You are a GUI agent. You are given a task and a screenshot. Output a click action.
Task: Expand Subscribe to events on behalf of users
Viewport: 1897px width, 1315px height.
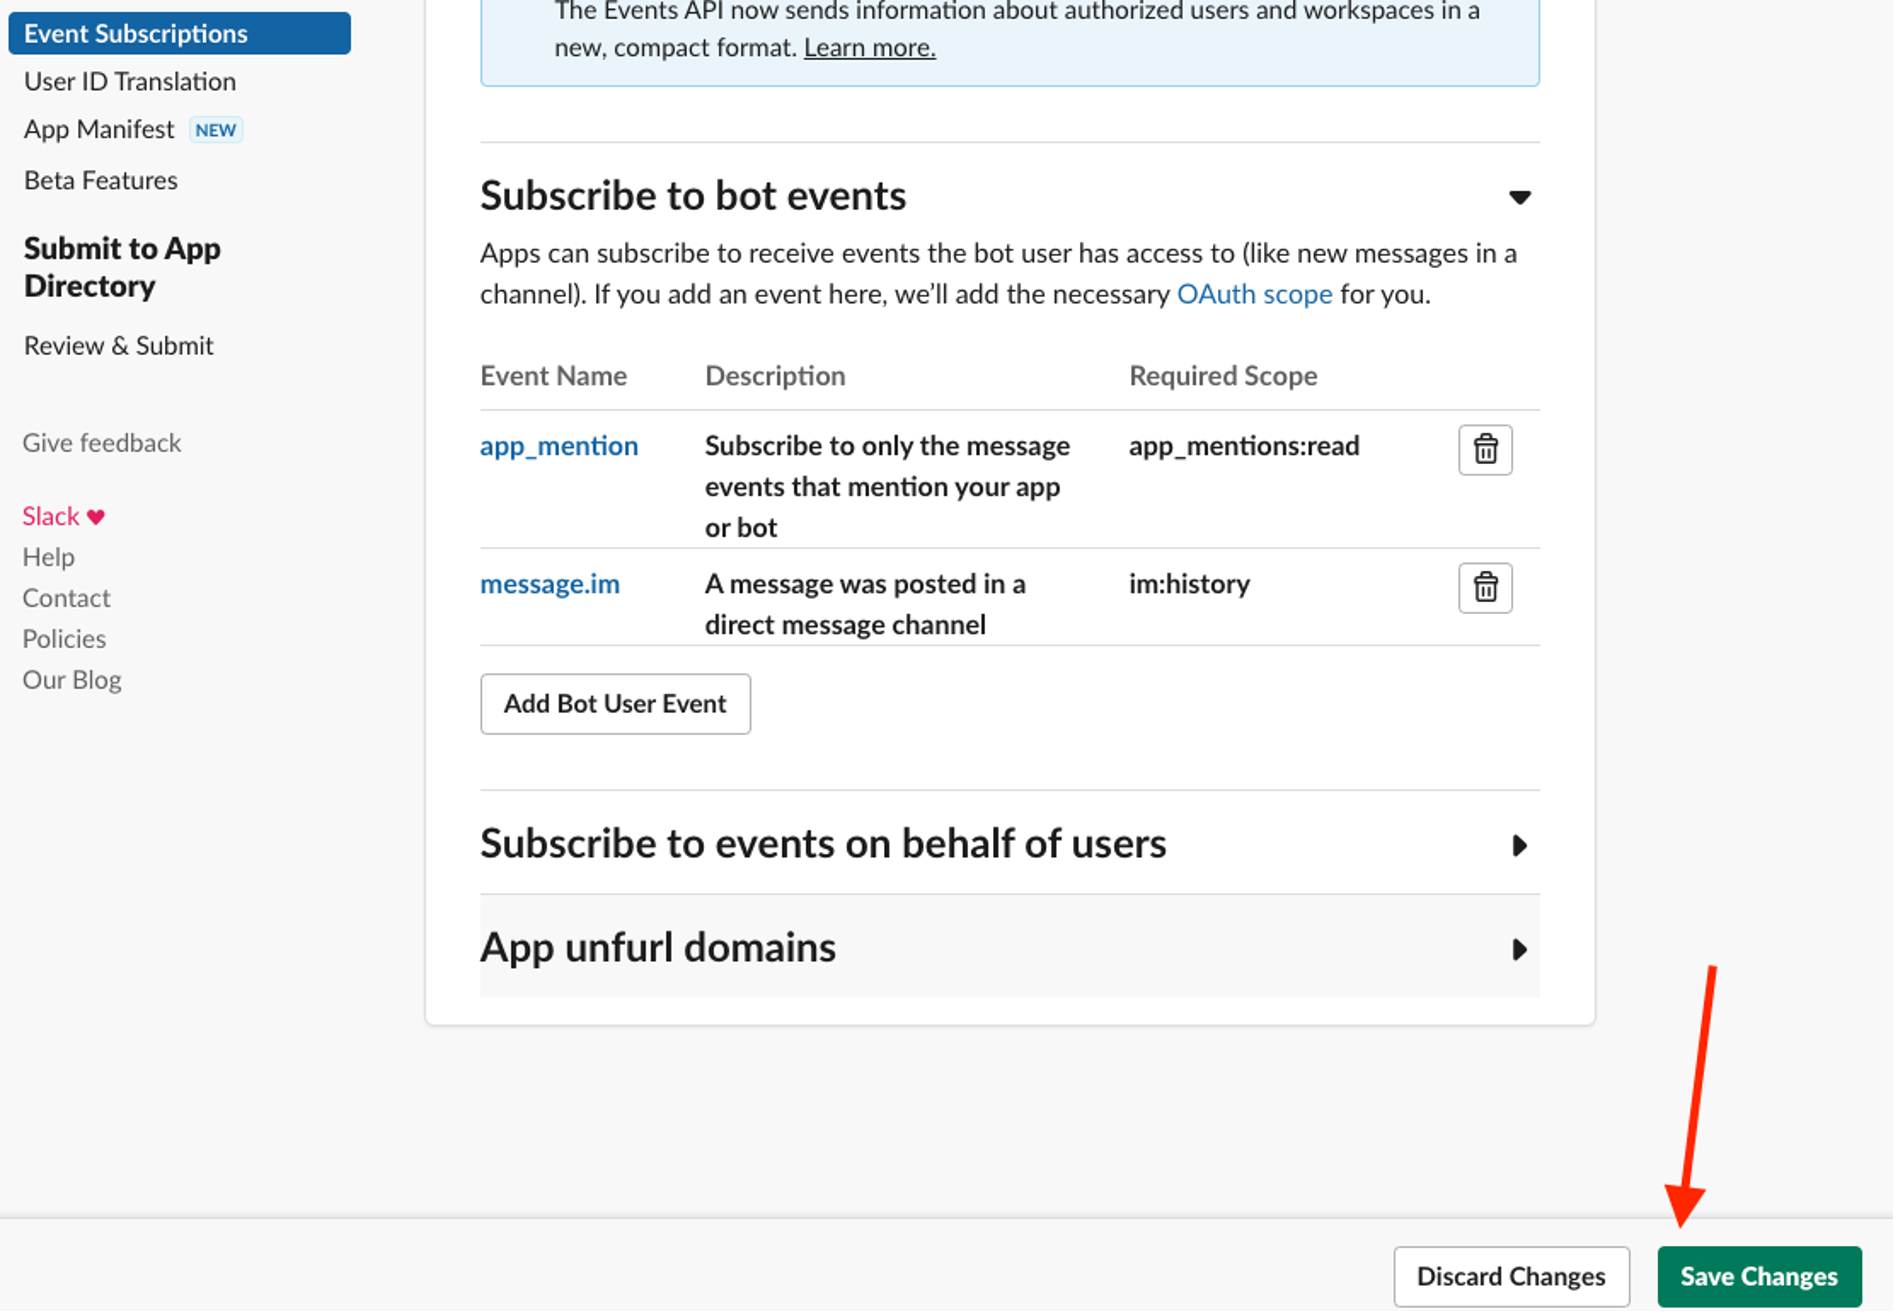1520,845
